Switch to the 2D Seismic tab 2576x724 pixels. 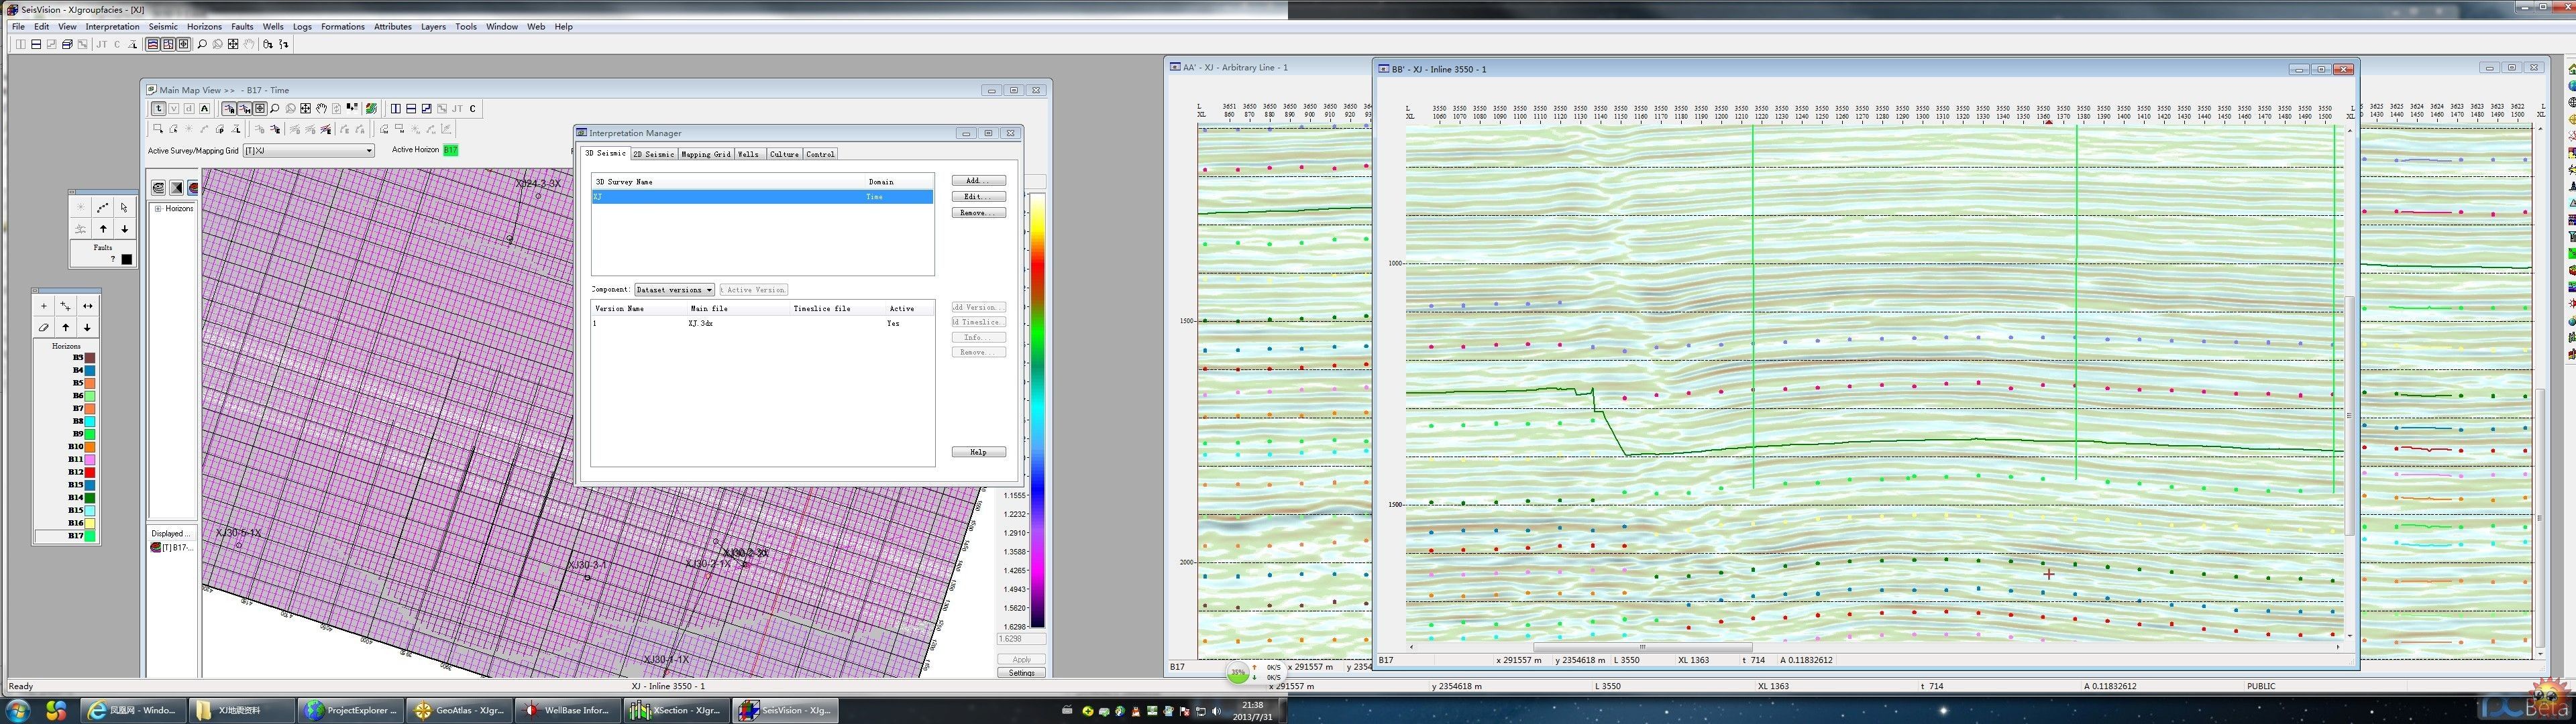tap(654, 154)
